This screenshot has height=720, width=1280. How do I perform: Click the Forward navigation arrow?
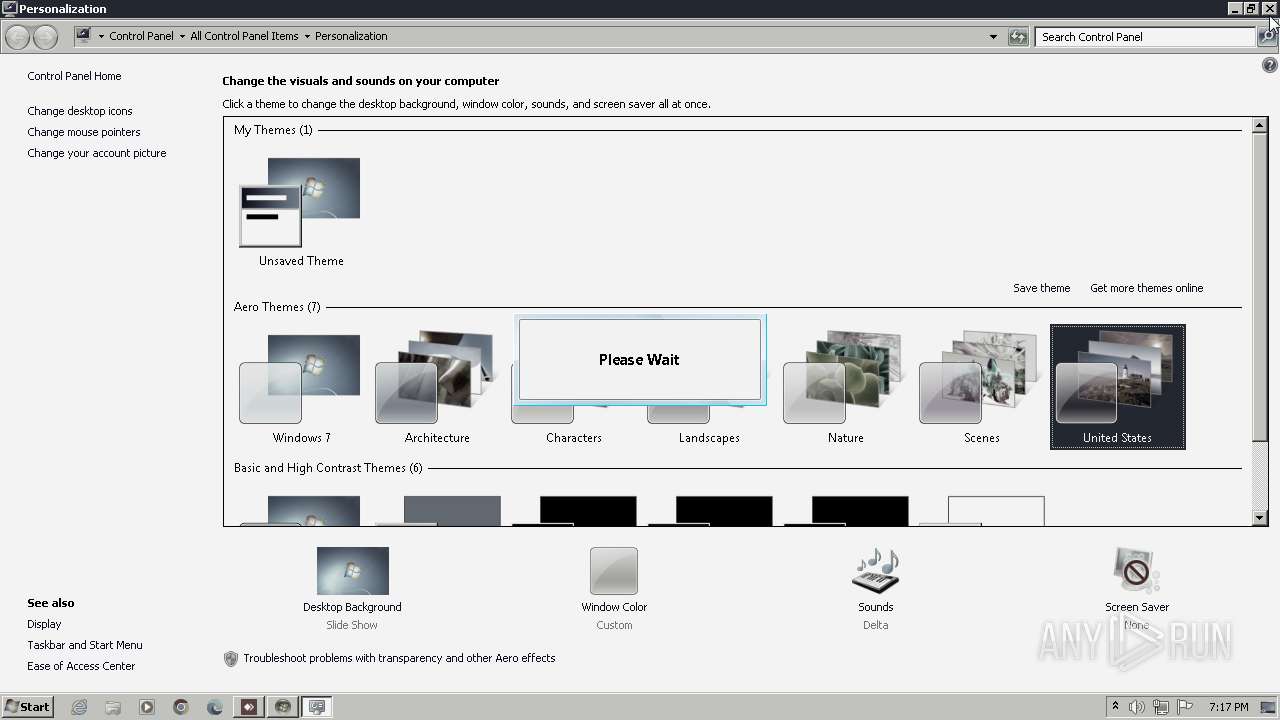click(45, 37)
